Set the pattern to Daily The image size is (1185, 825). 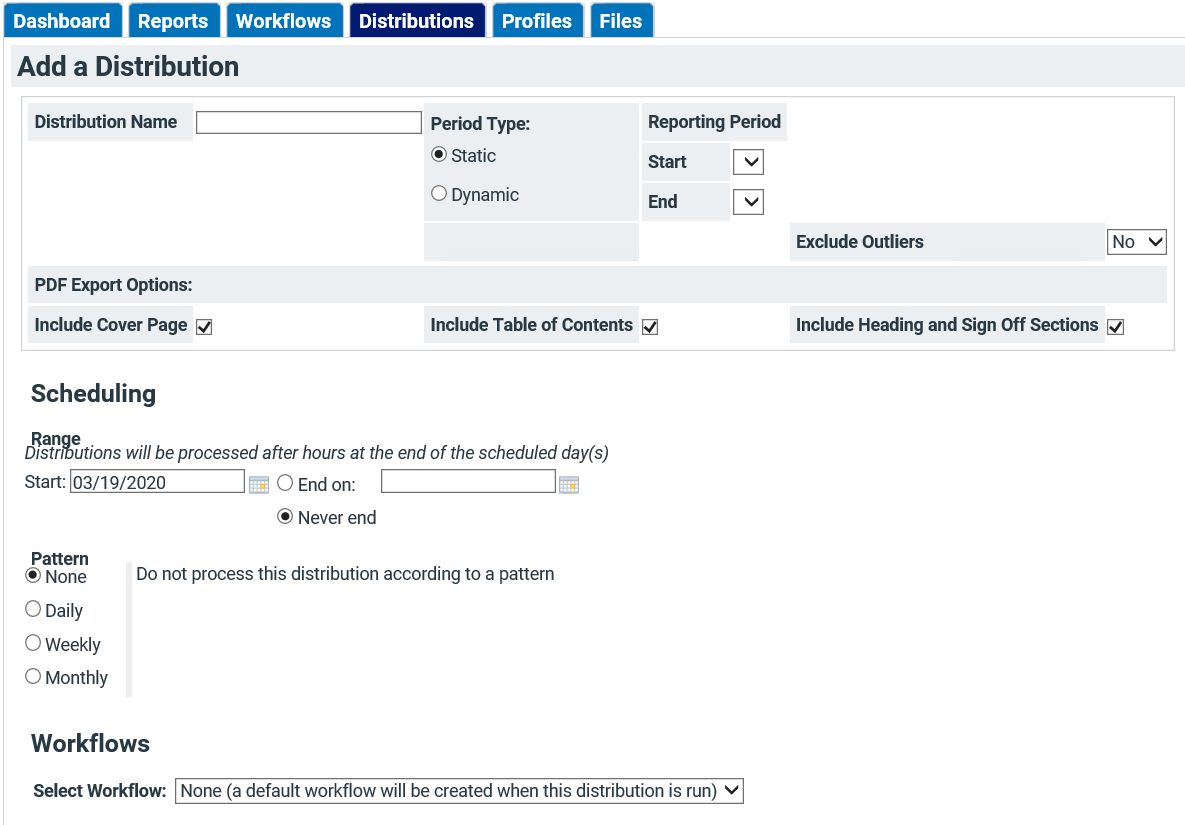pyautogui.click(x=32, y=609)
